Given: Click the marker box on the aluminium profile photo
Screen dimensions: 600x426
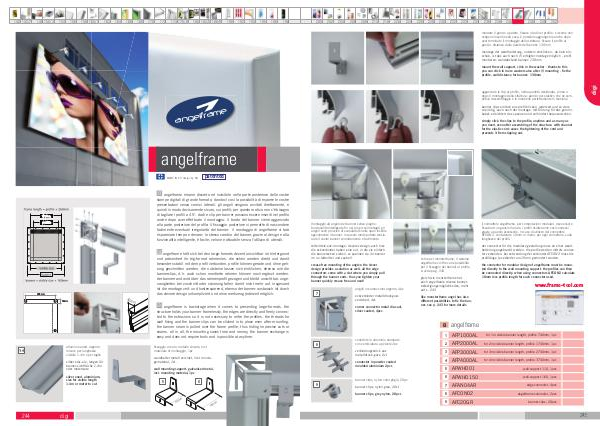Looking at the screenshot, I should [22, 350].
